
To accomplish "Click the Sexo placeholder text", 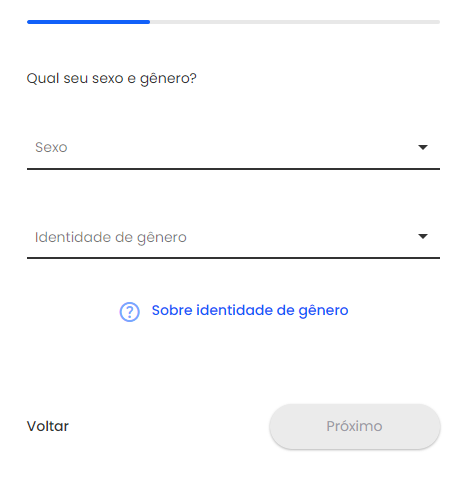I will [x=51, y=147].
